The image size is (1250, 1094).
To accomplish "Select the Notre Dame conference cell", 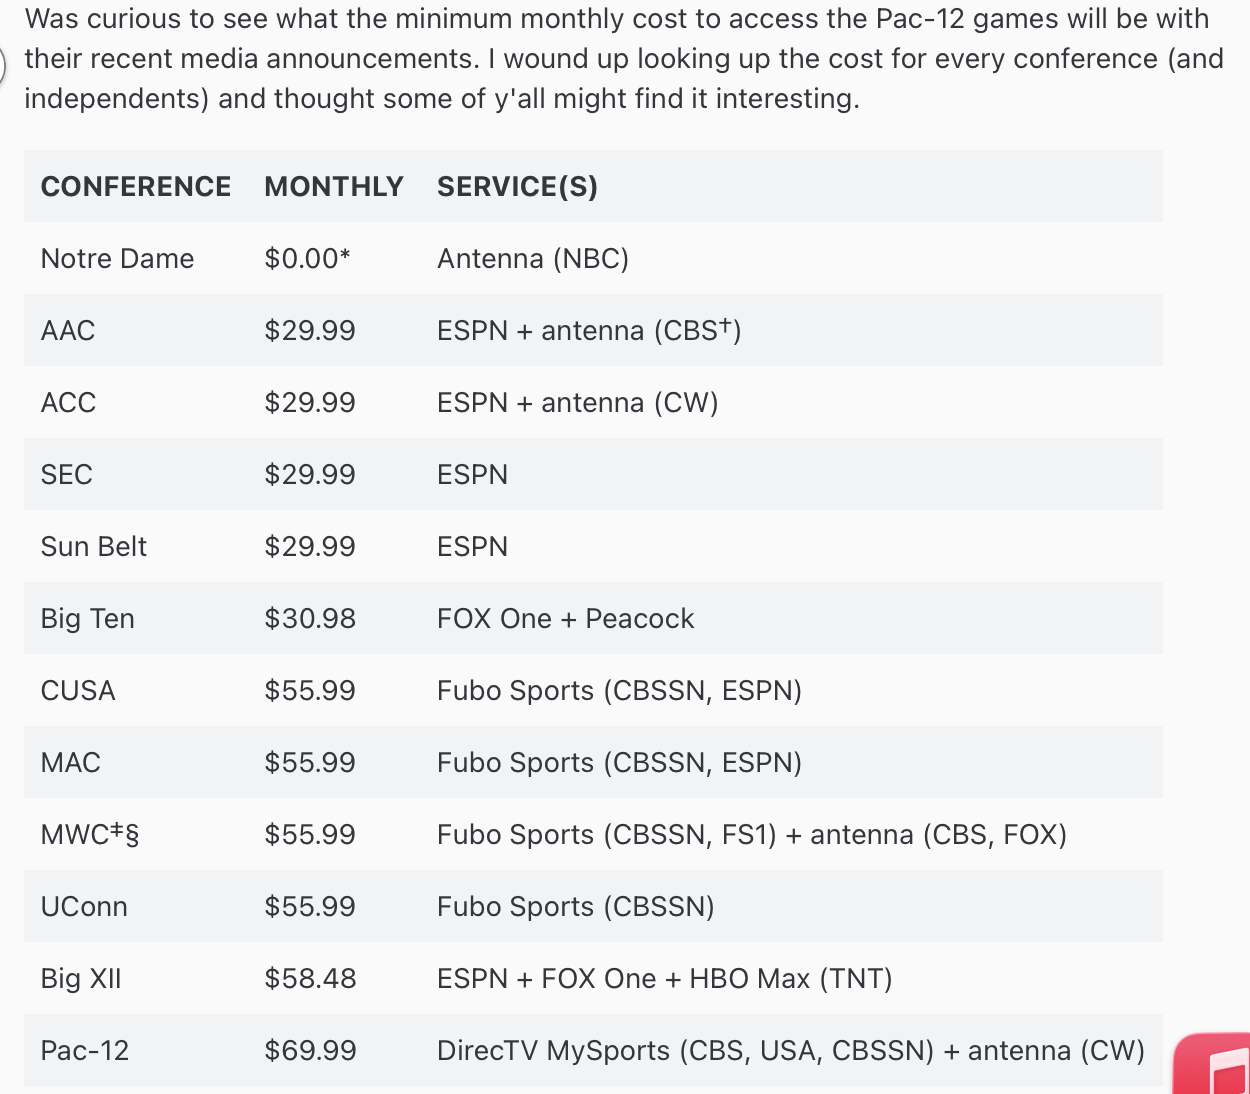I will point(117,259).
